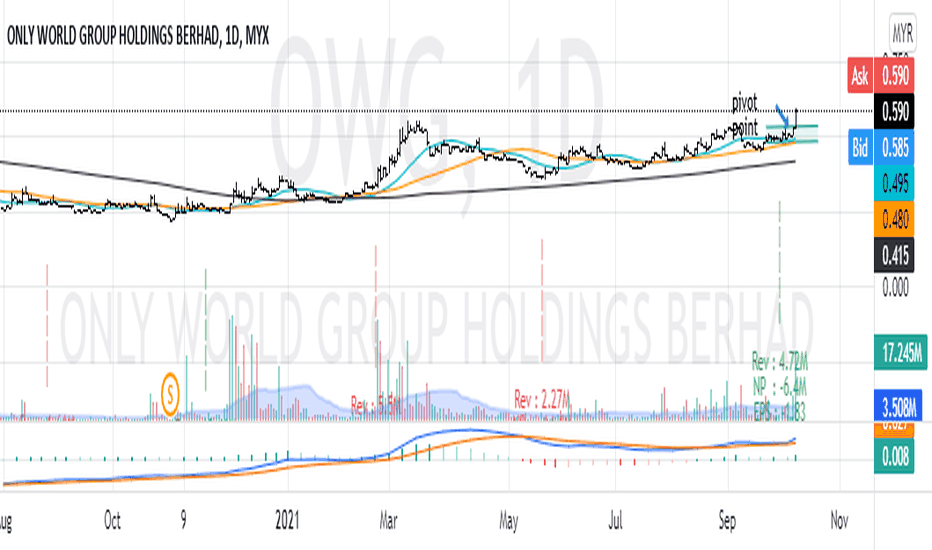
Task: Click the 'Nov' time axis label
Action: click(839, 521)
